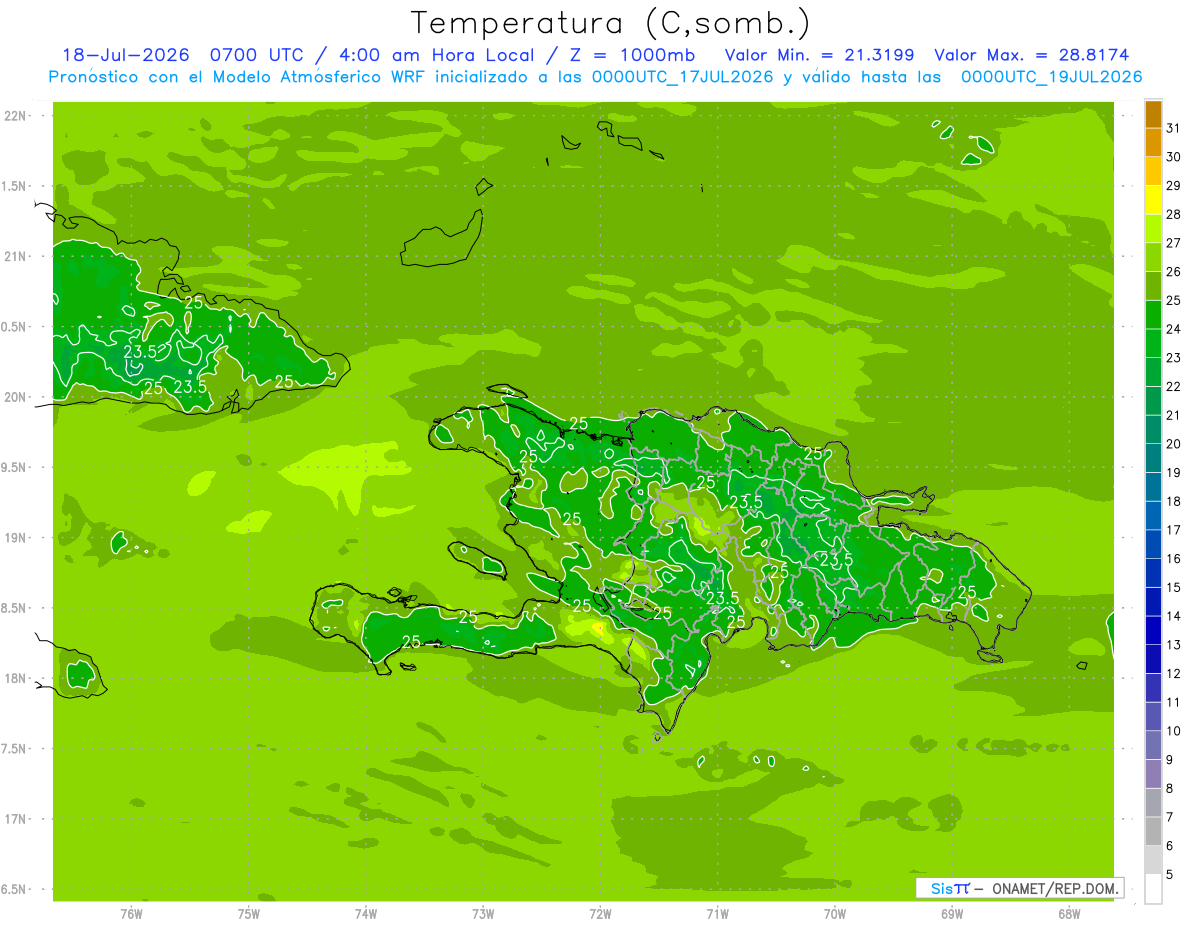Click the "20N" latitude label
This screenshot has height=927, width=1200.
pyautogui.click(x=16, y=397)
